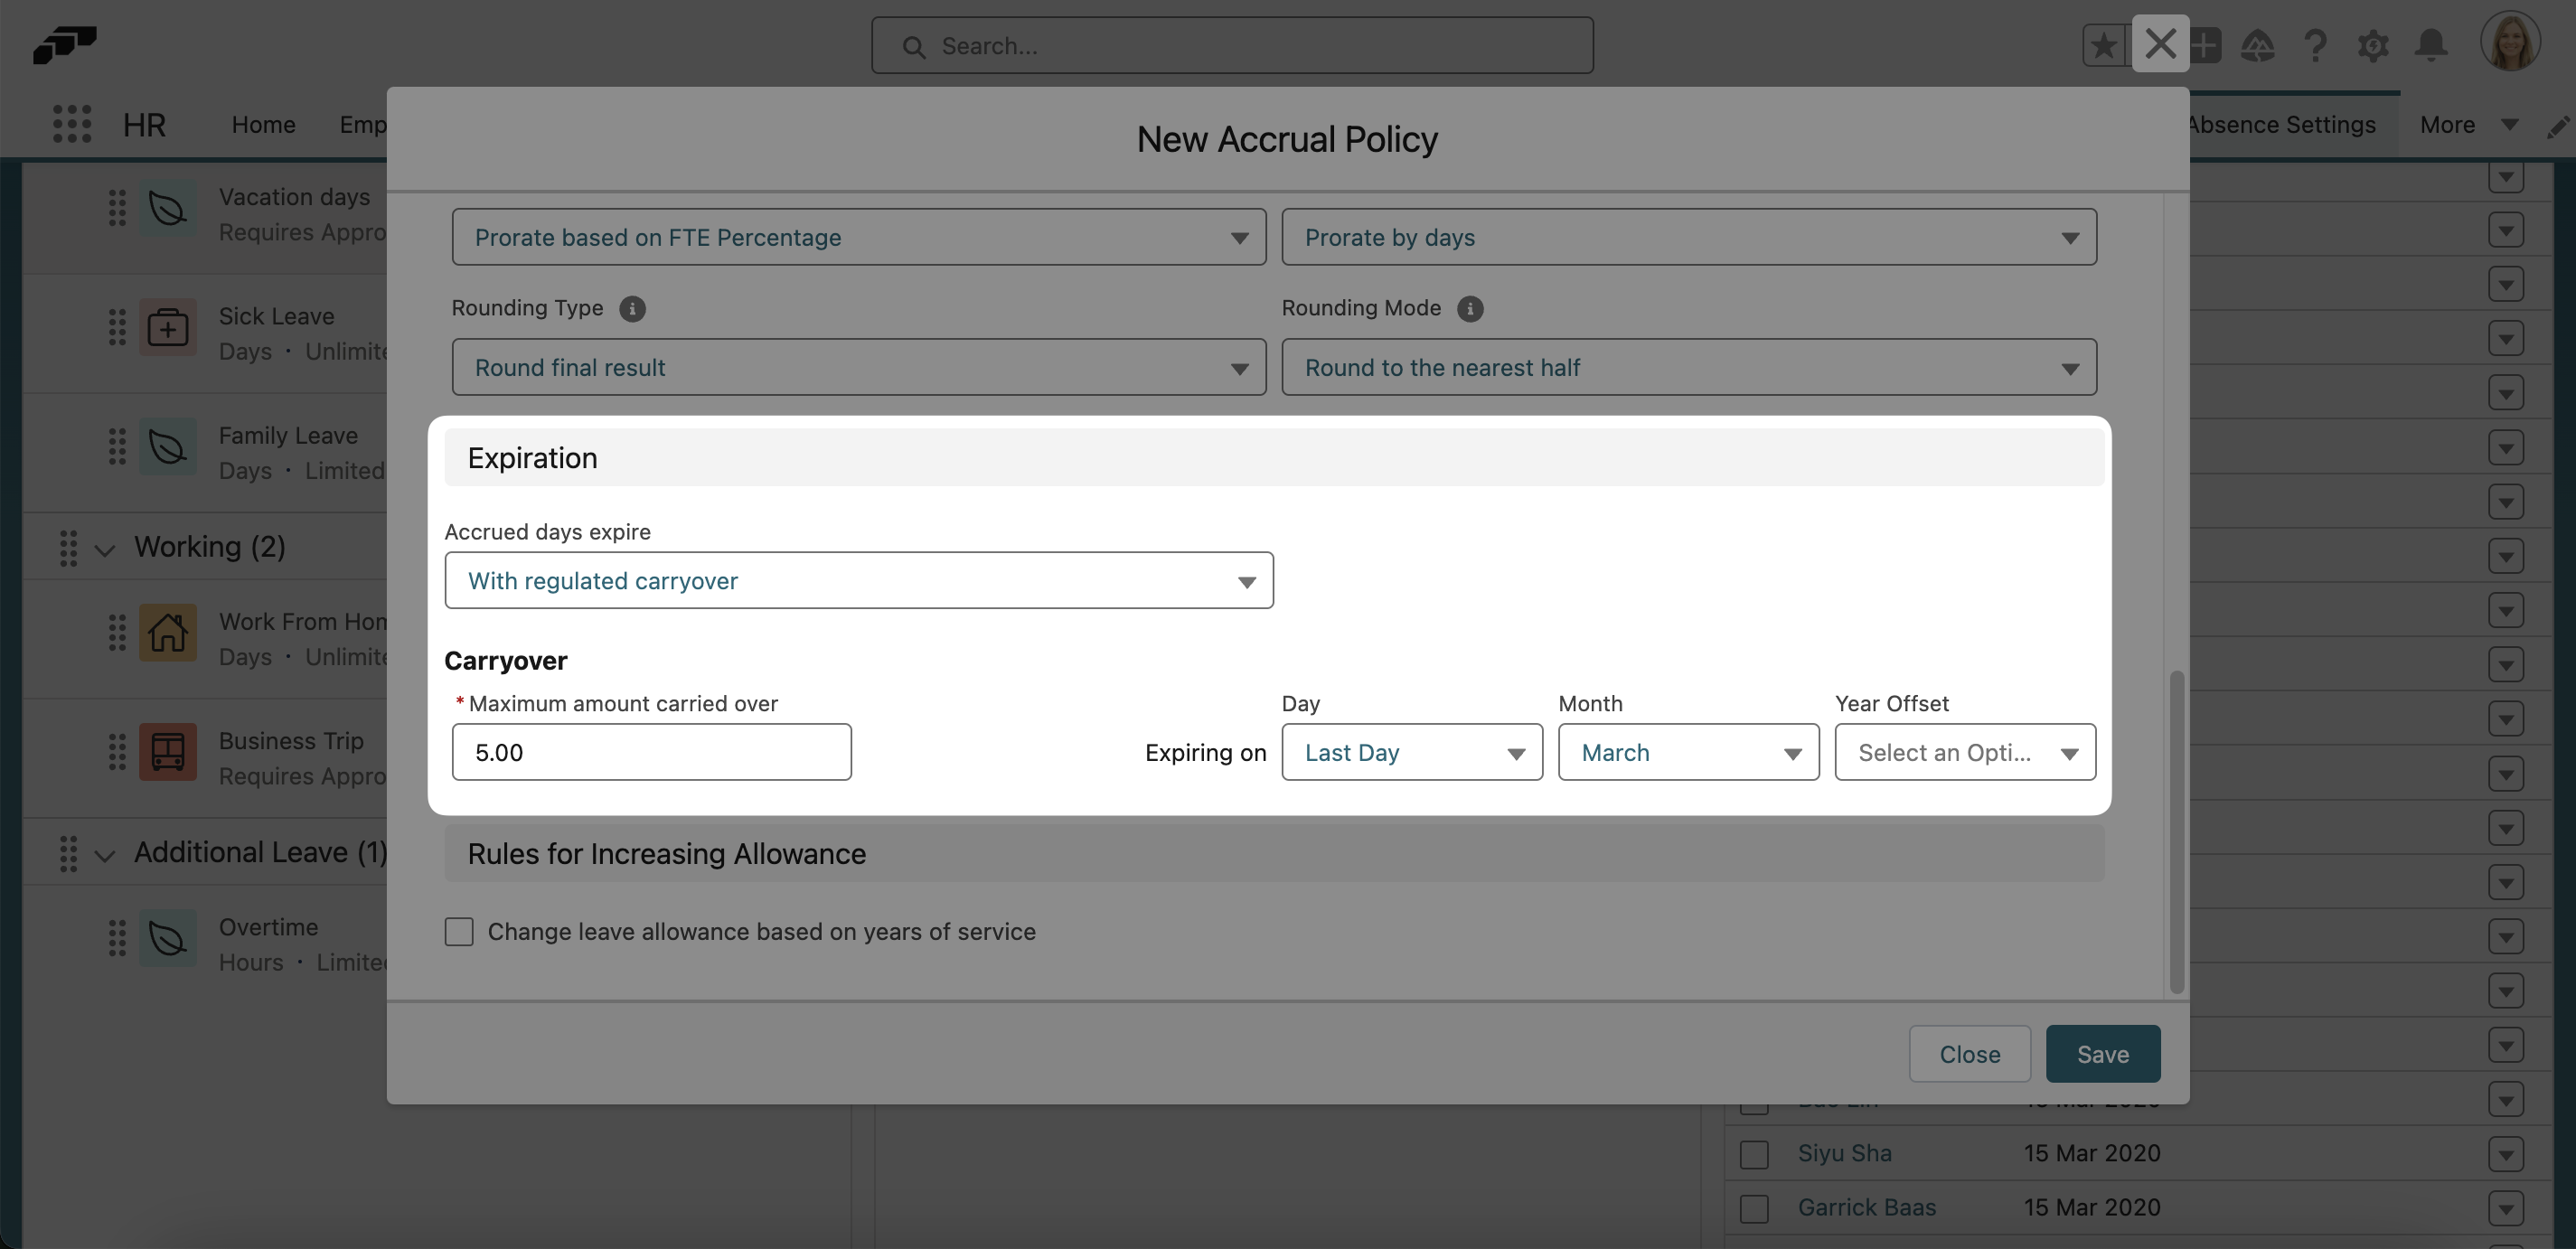Viewport: 2576px width, 1249px height.
Task: Select the Siyu Sha row checkbox
Action: (x=1754, y=1154)
